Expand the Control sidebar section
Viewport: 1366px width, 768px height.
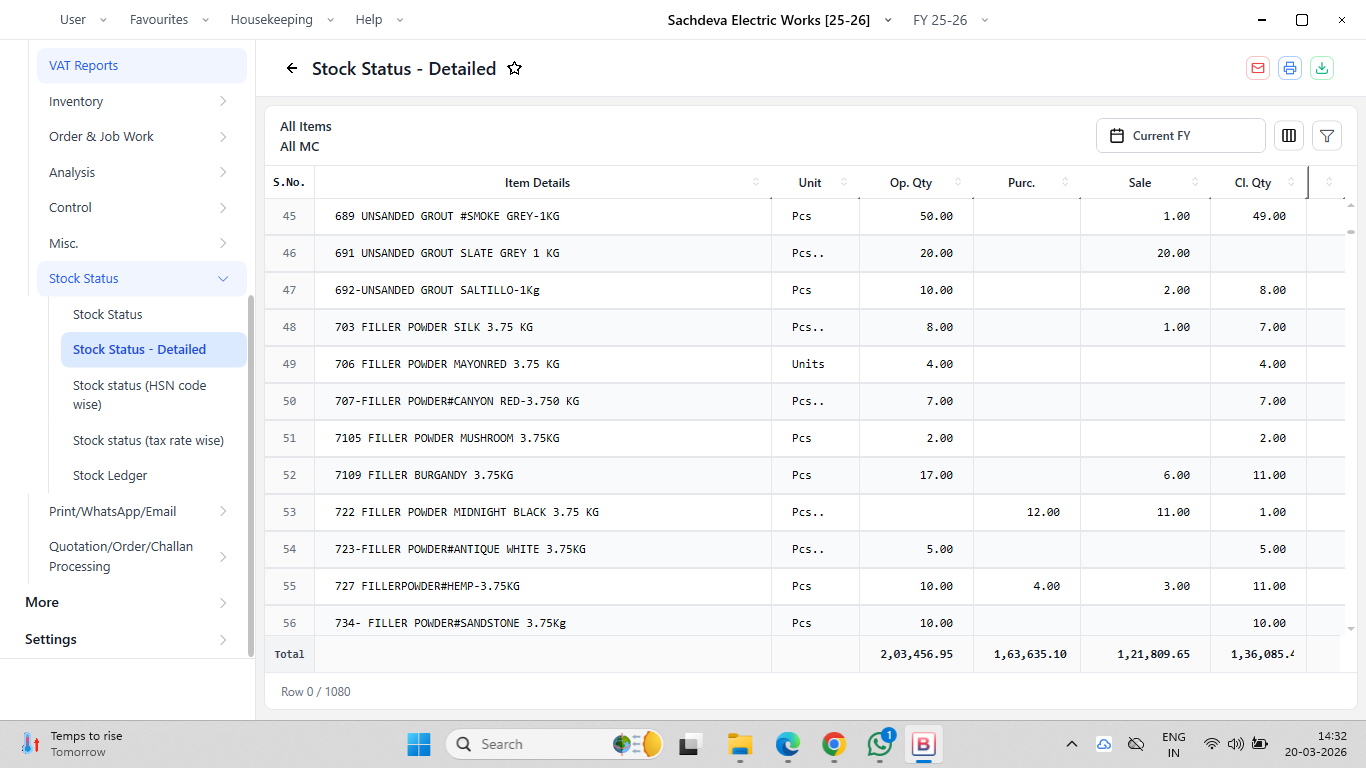click(142, 208)
